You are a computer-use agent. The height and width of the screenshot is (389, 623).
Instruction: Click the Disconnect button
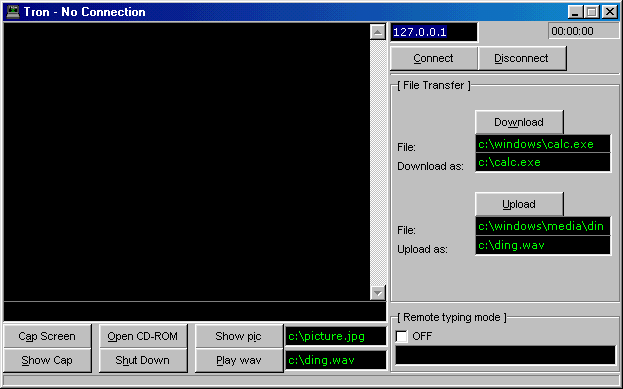tap(522, 58)
